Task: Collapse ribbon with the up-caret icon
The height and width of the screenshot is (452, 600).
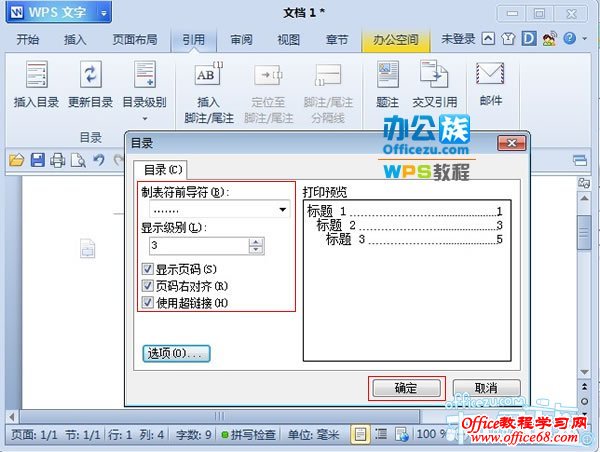Action: pyautogui.click(x=488, y=39)
